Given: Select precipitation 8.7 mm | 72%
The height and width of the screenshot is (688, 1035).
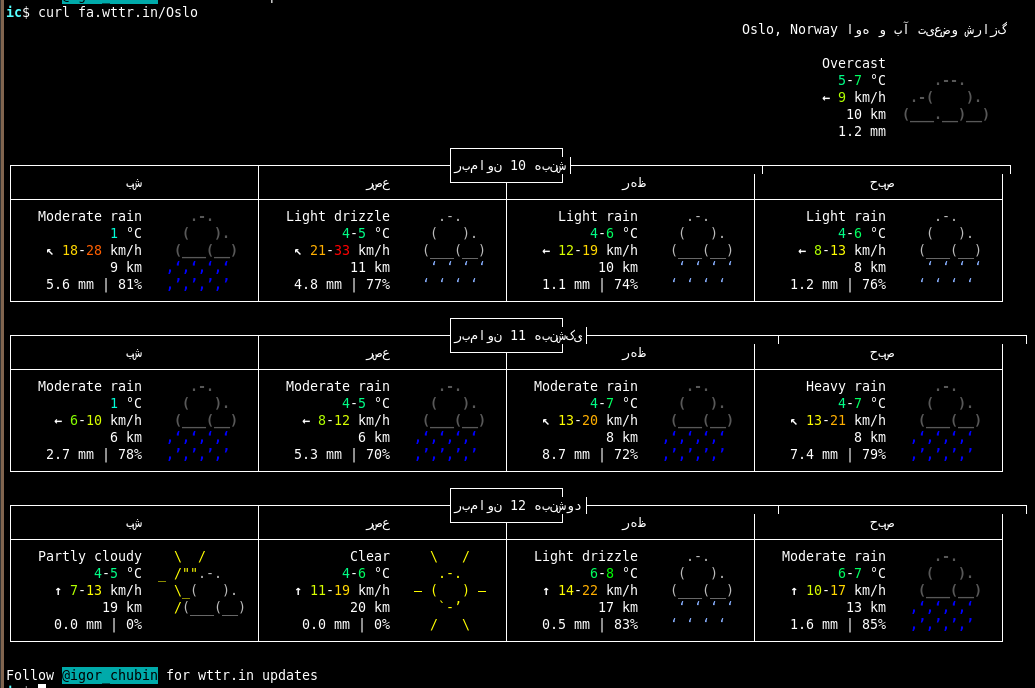Looking at the screenshot, I should click(x=590, y=454).
